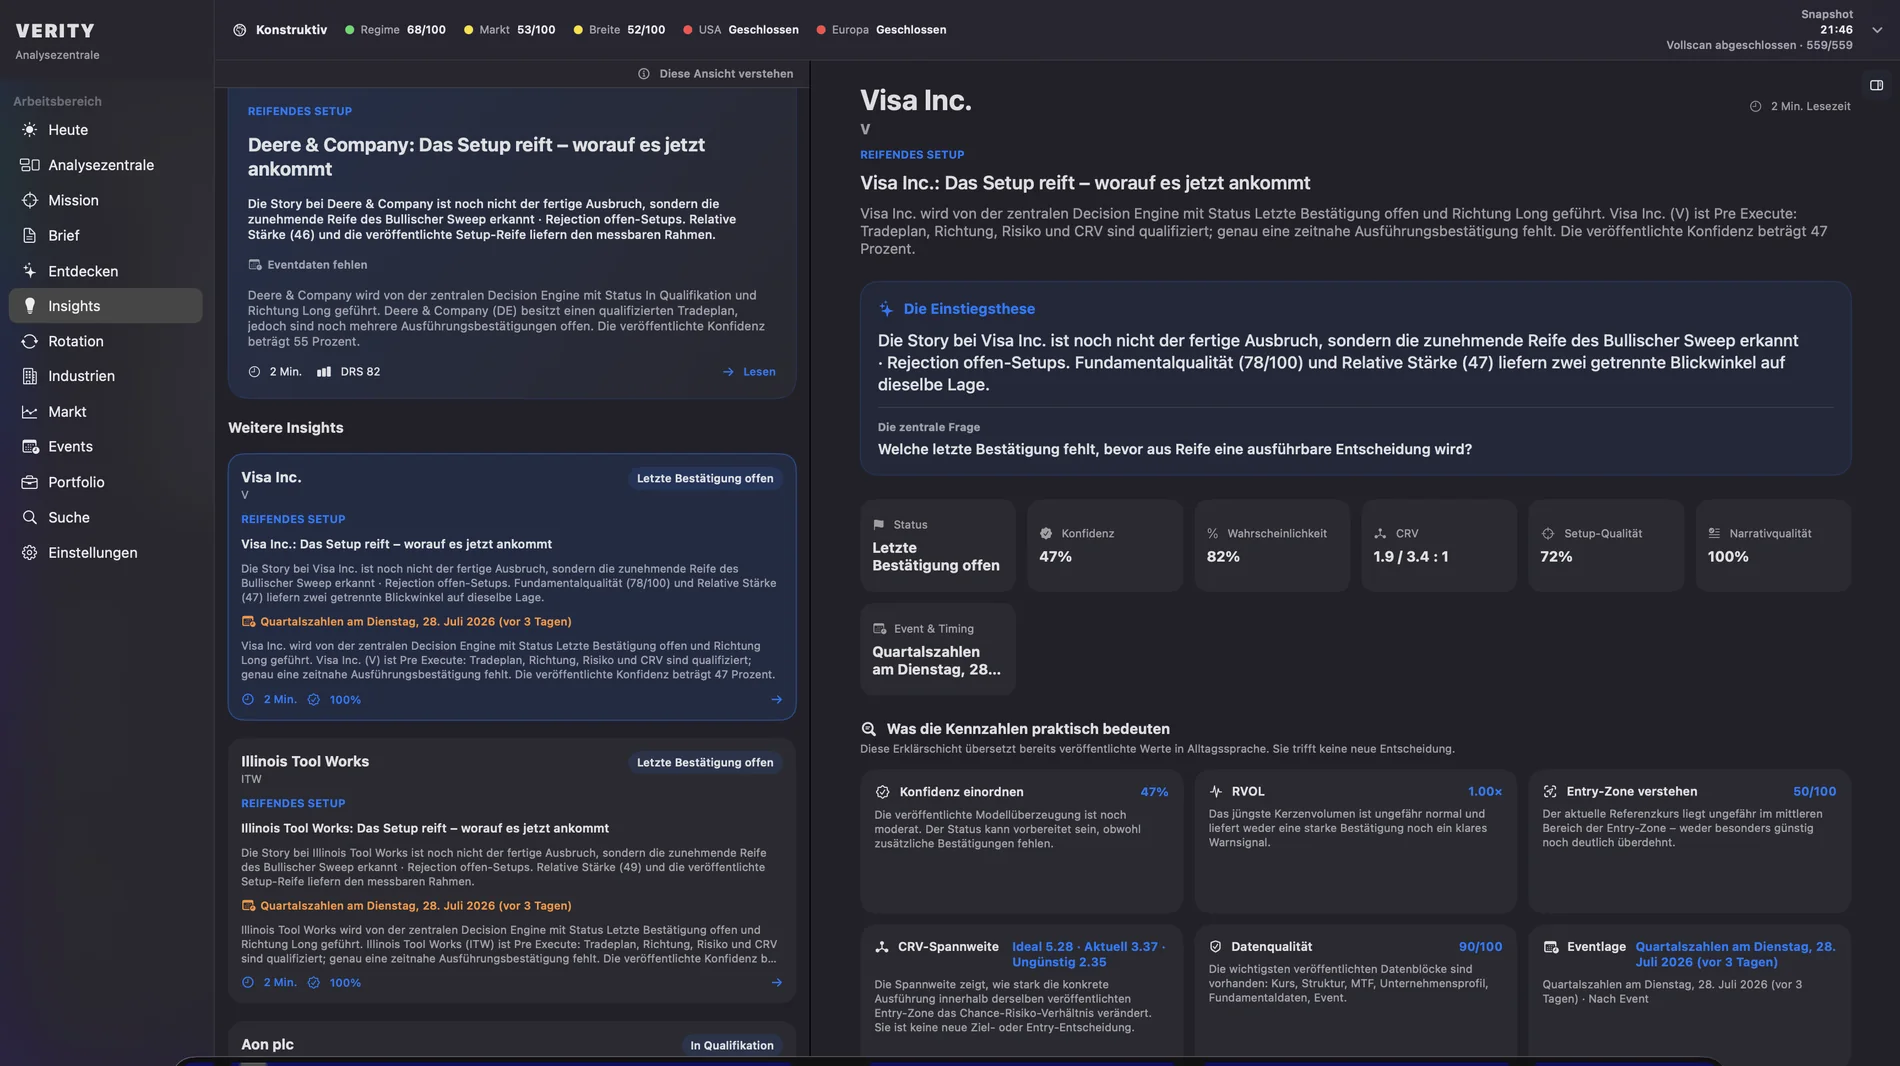Select the Insights sidebar item

coord(105,306)
